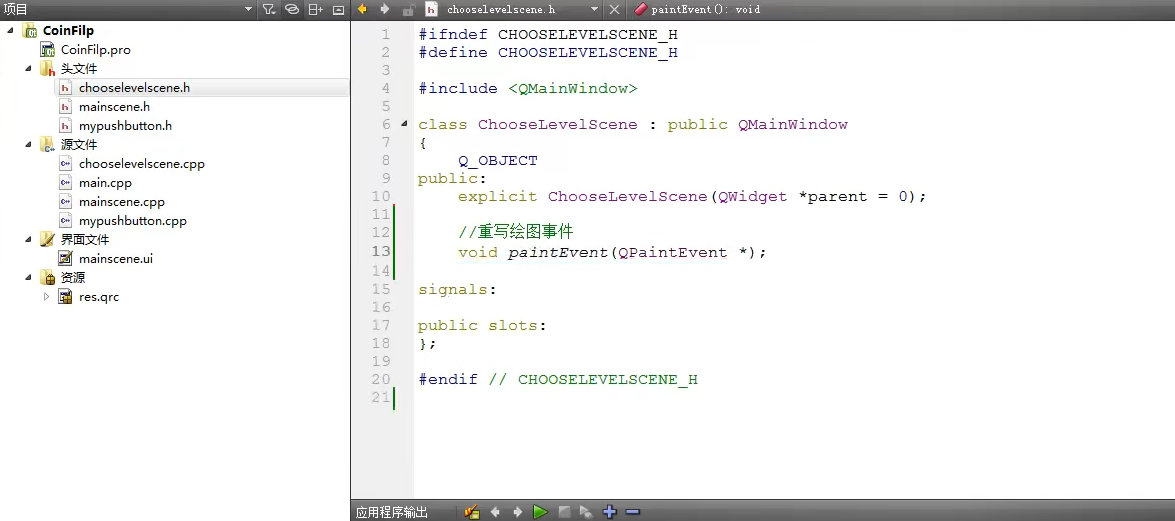This screenshot has width=1175, height=521.
Task: Click QMainWindow in the include line
Action: point(573,88)
